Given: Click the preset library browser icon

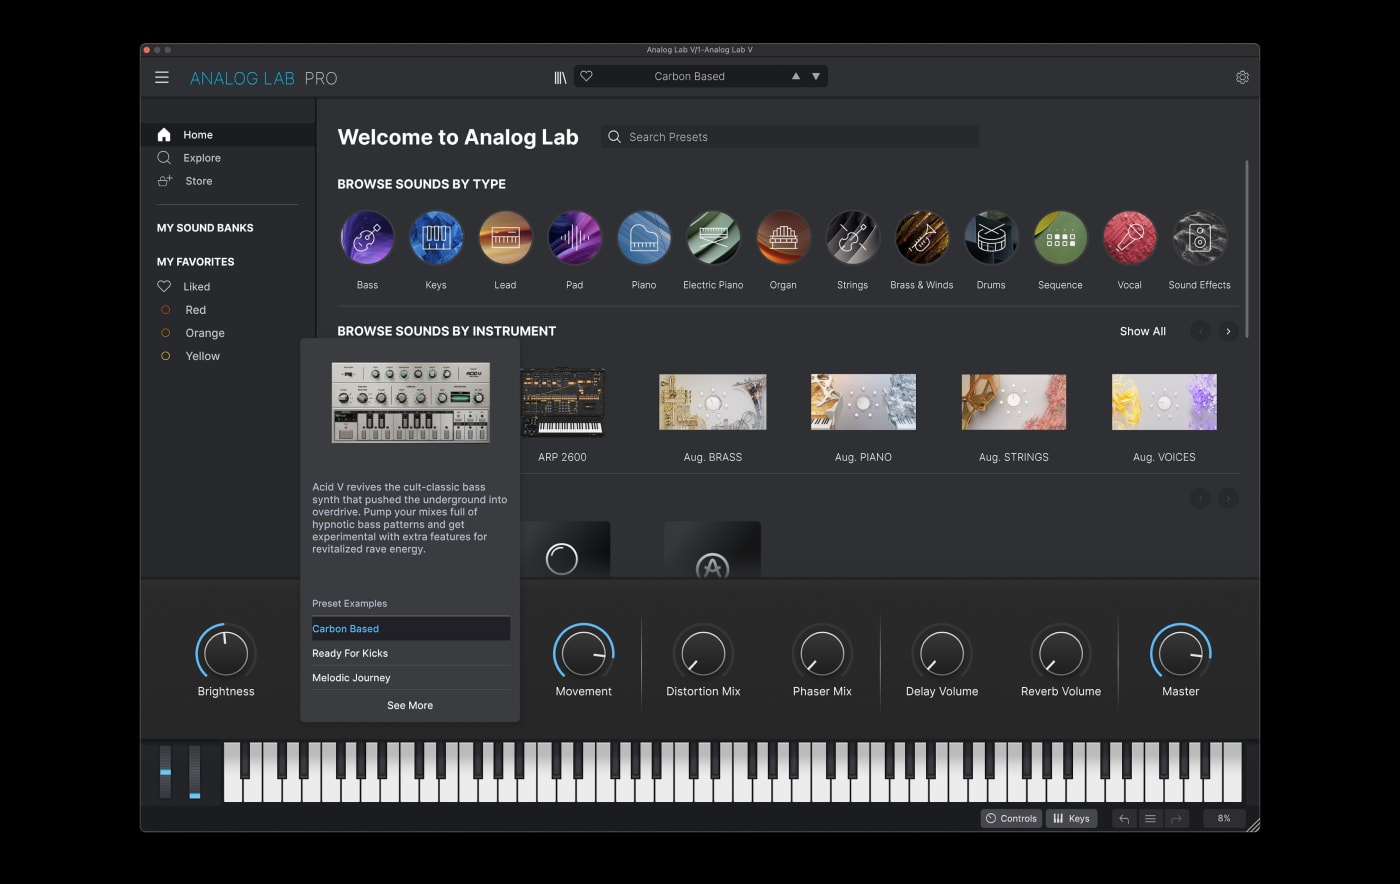Looking at the screenshot, I should 560,77.
